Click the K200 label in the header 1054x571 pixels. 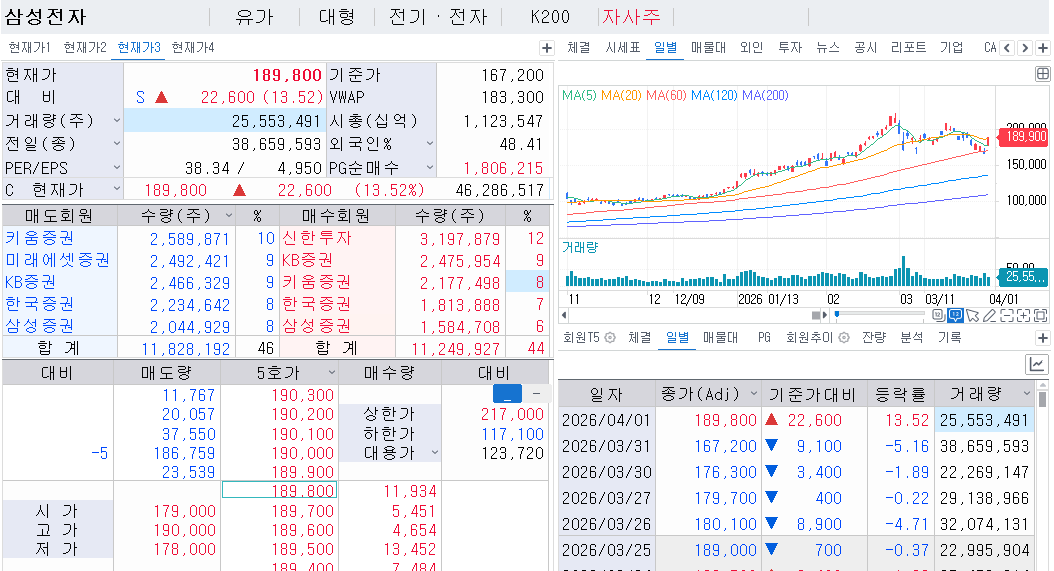tap(550, 17)
